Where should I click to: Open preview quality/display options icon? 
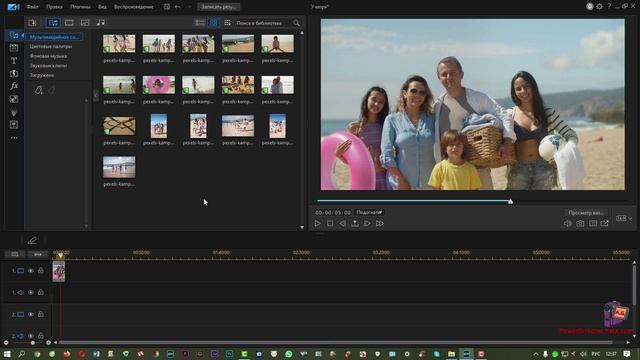(x=593, y=224)
